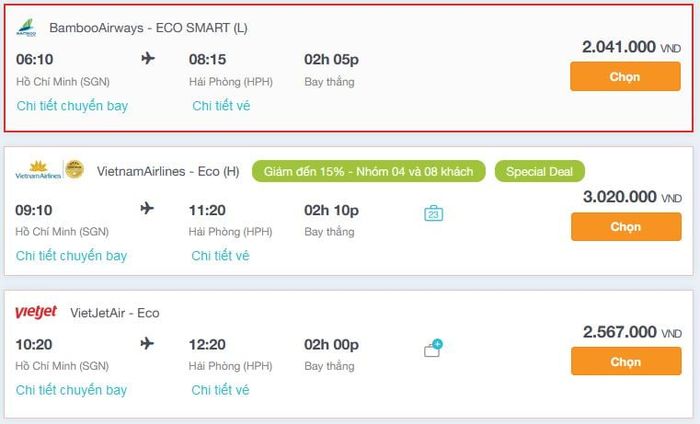This screenshot has height=424, width=700.
Task: Click the red Vietjet logo
Action: 36,312
